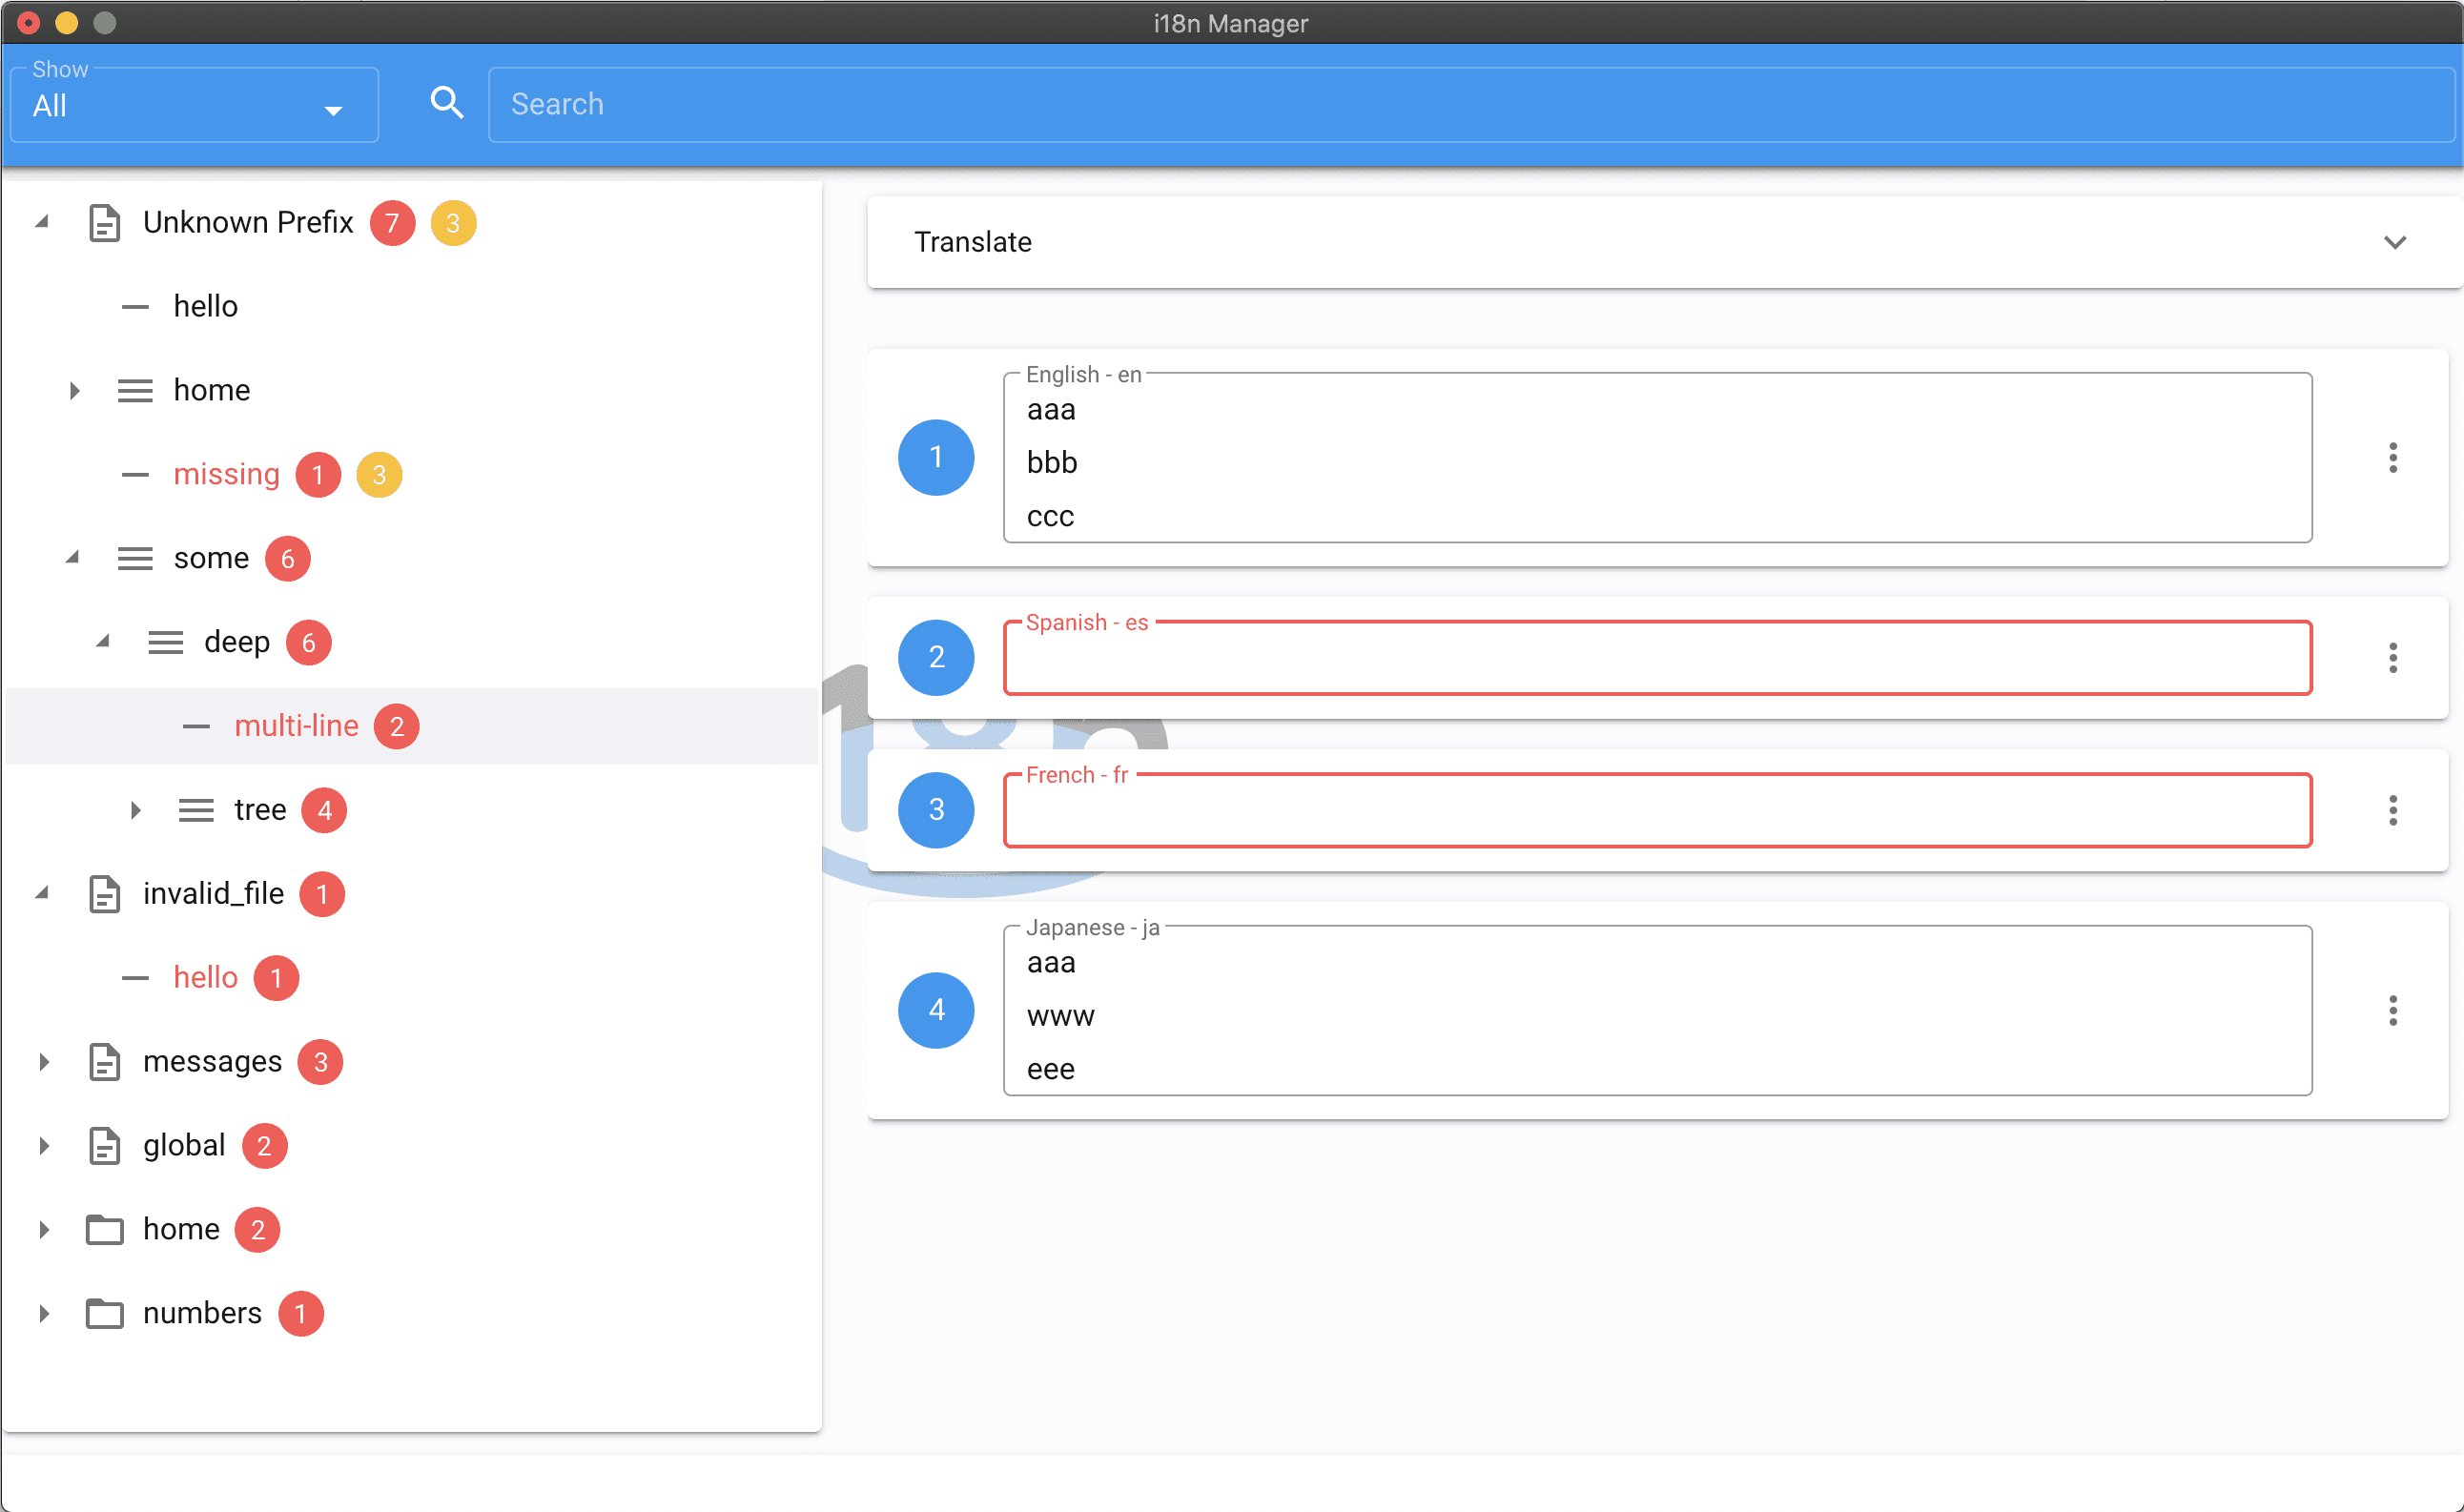This screenshot has height=1512, width=2464.
Task: Collapse the invalid_file tree node
Action: (42, 894)
